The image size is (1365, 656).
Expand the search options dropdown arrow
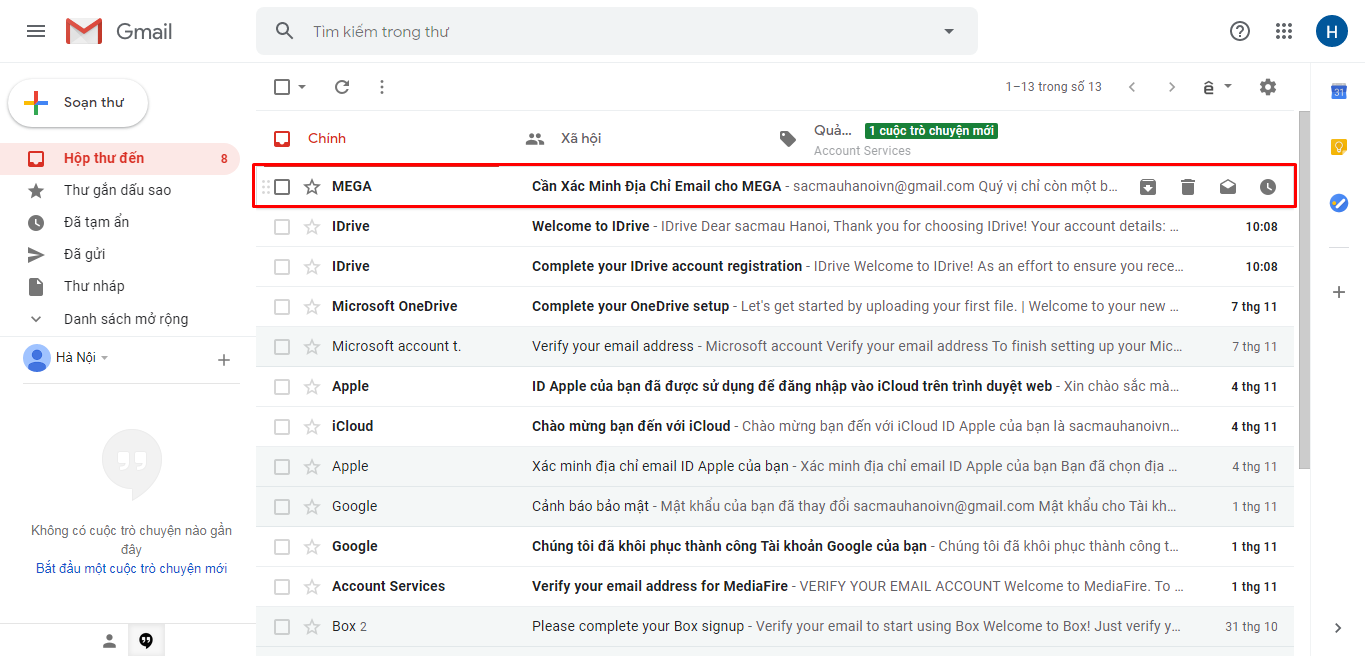(x=949, y=31)
